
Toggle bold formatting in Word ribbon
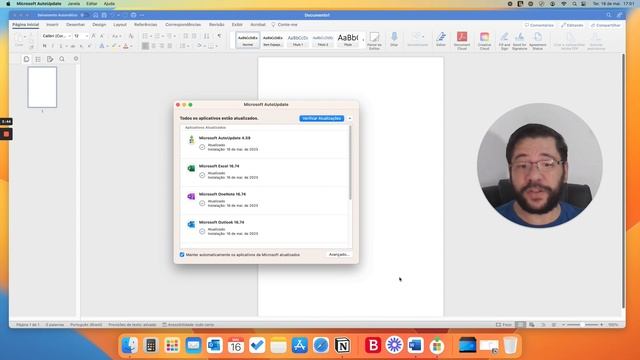[44, 46]
